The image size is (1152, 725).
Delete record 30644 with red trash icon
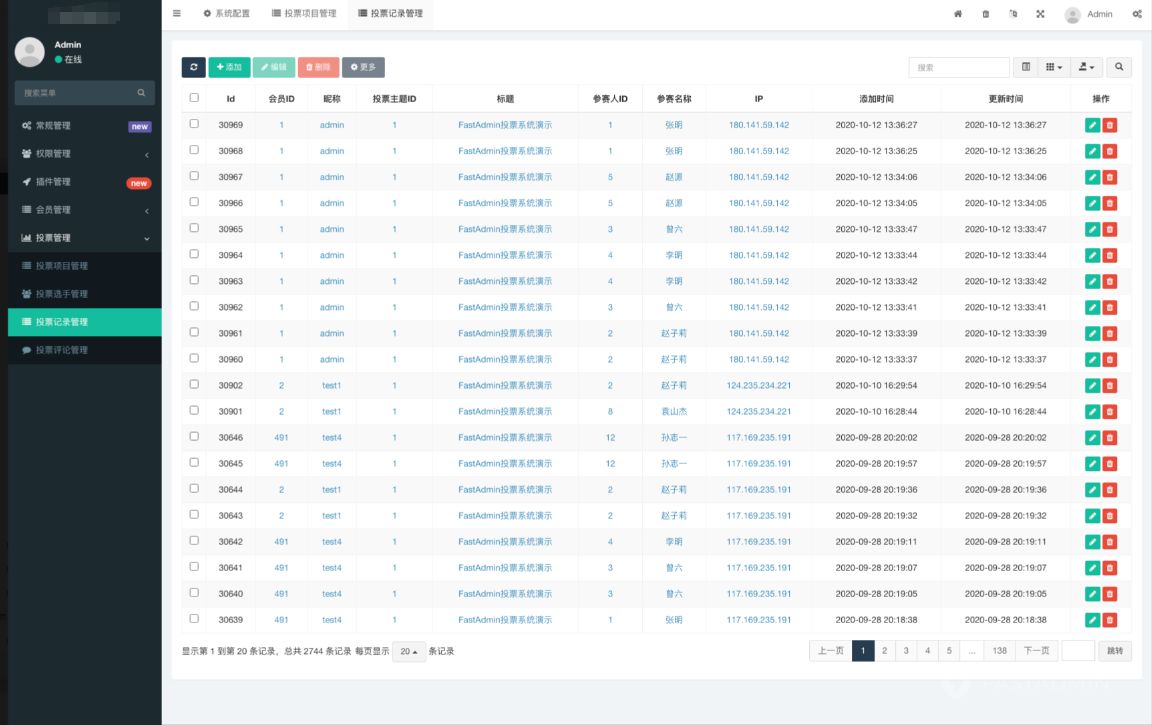point(1109,490)
